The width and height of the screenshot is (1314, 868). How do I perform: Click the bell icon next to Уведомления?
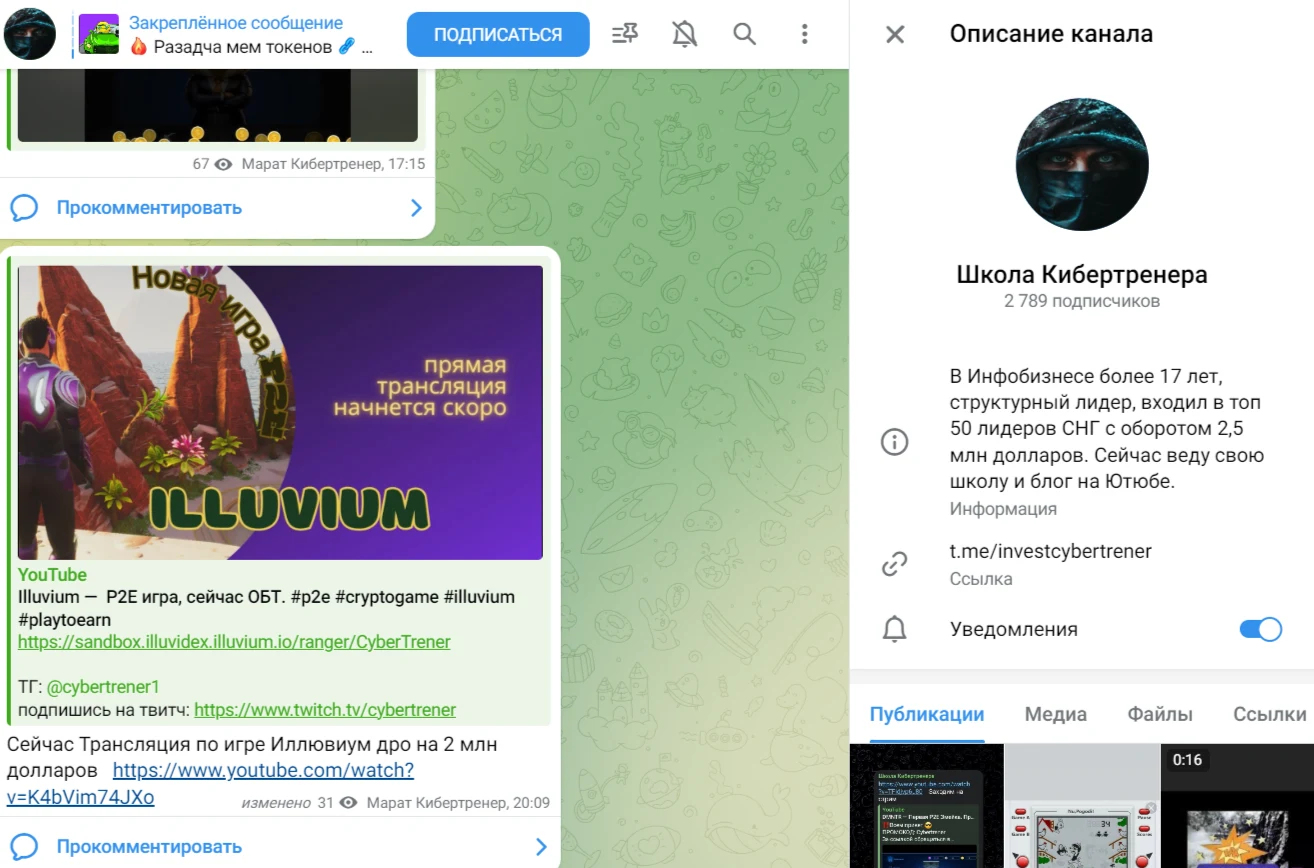coord(894,630)
